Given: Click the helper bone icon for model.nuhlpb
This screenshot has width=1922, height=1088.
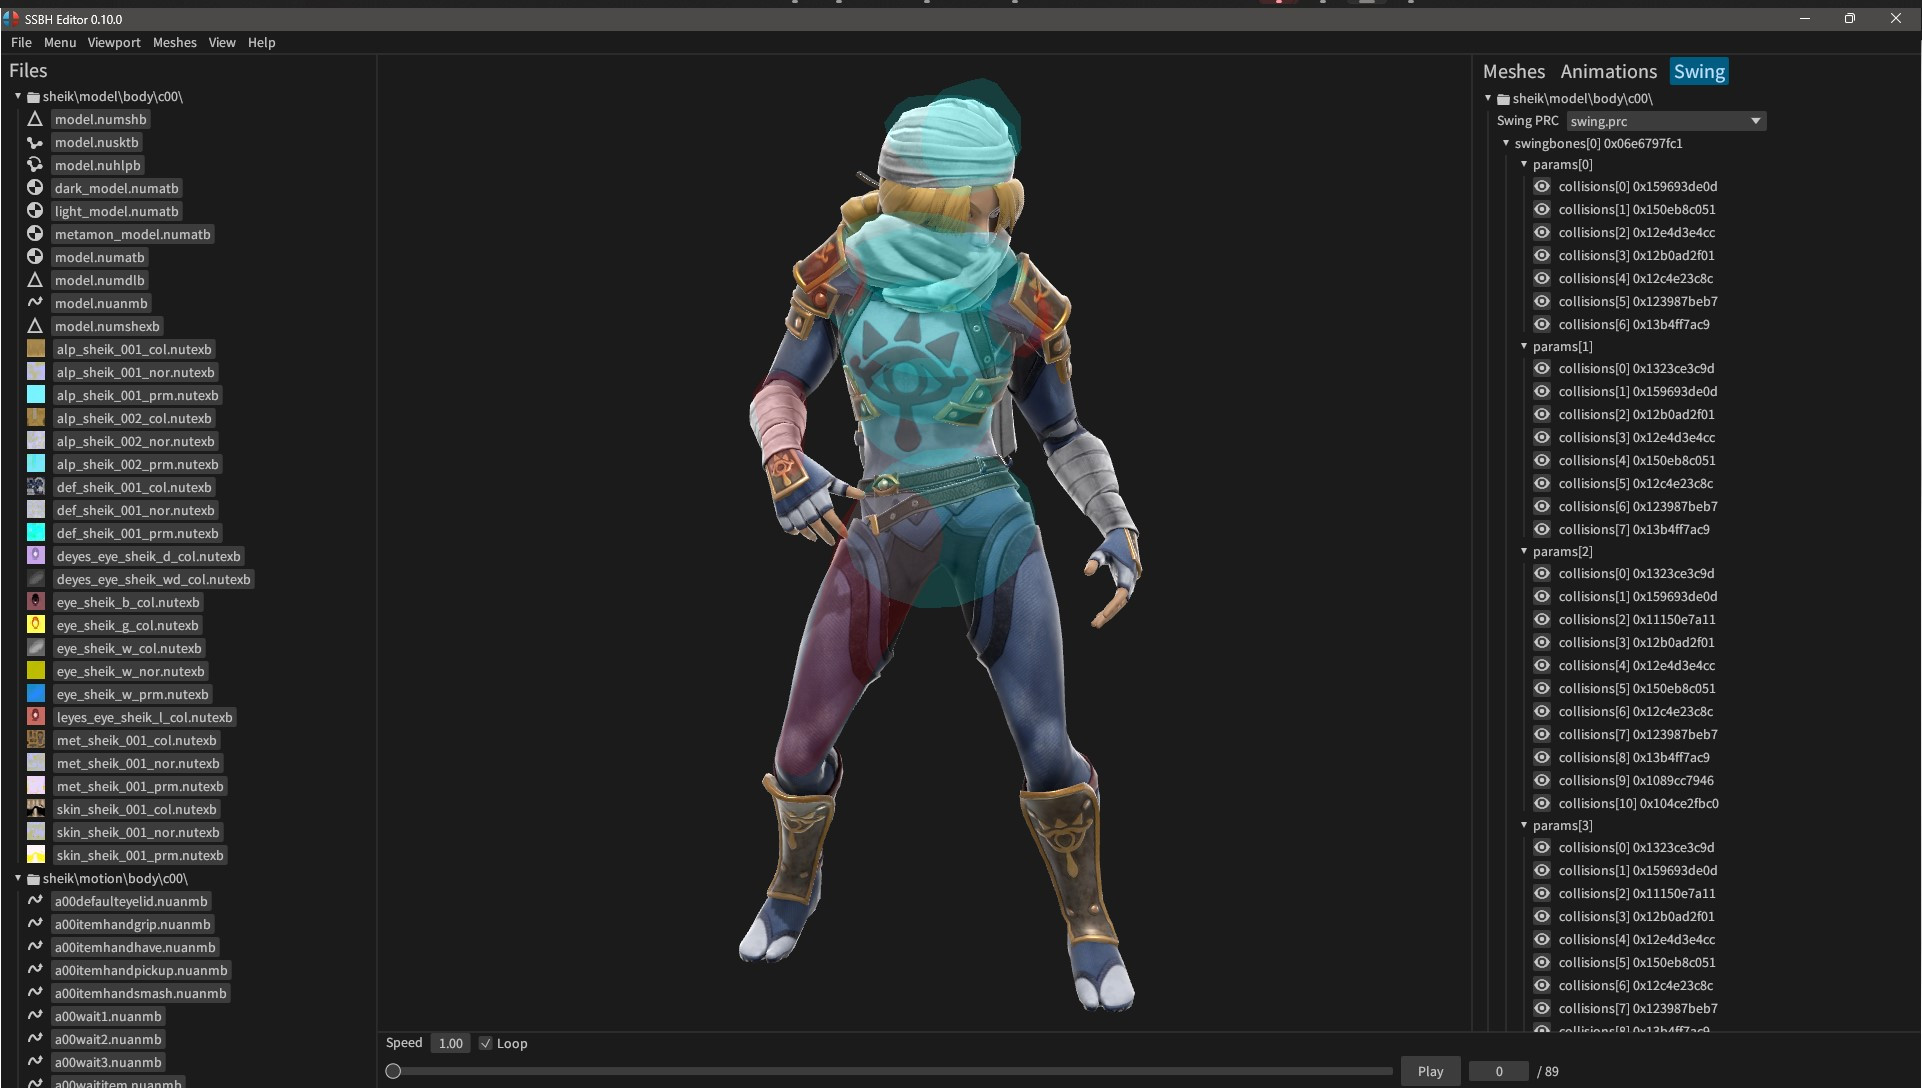Looking at the screenshot, I should (x=36, y=165).
